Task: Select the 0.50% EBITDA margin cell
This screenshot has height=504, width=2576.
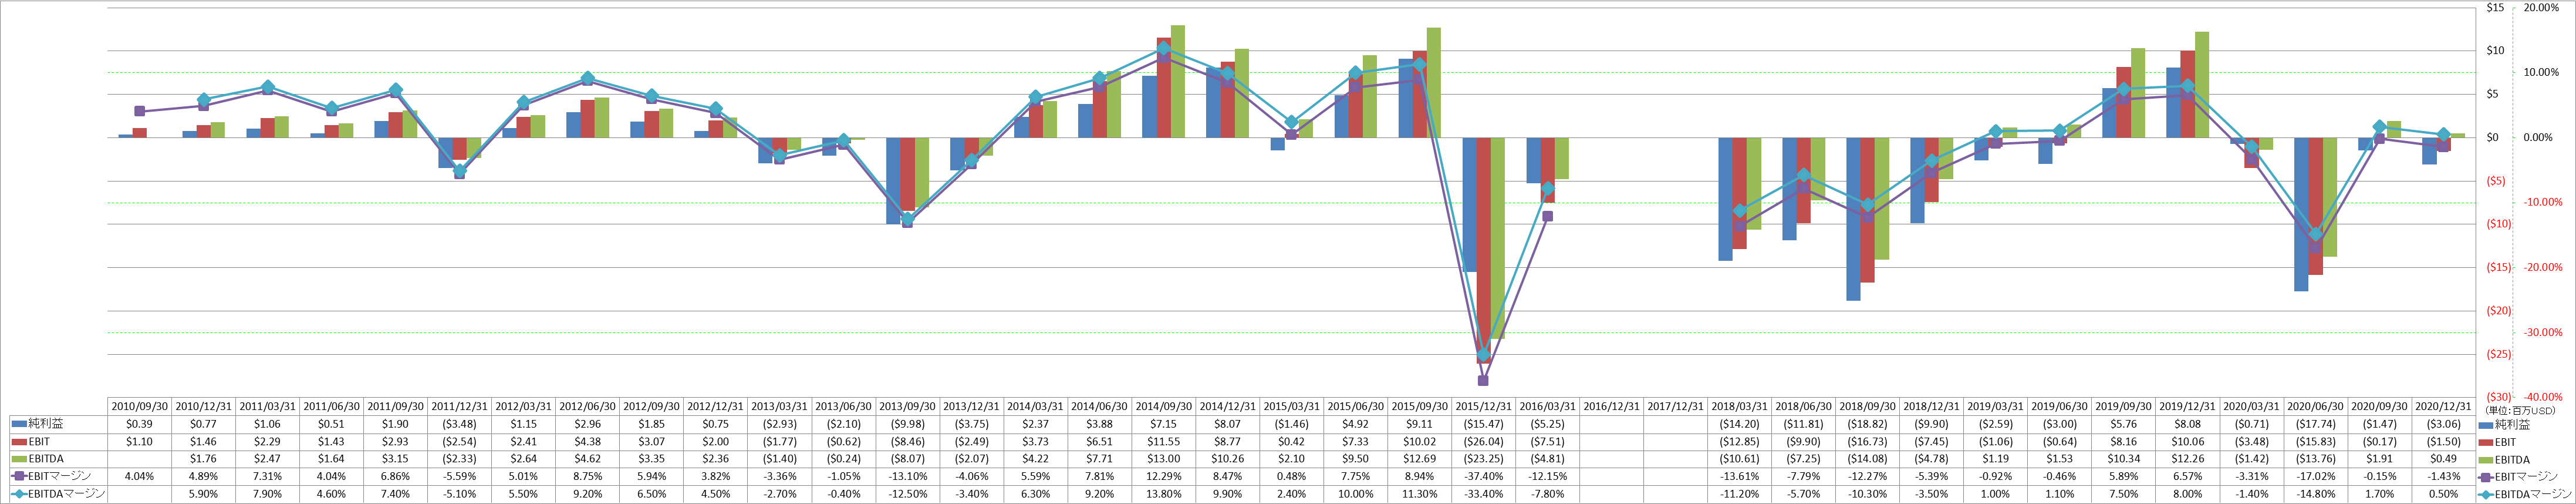Action: click(2444, 494)
